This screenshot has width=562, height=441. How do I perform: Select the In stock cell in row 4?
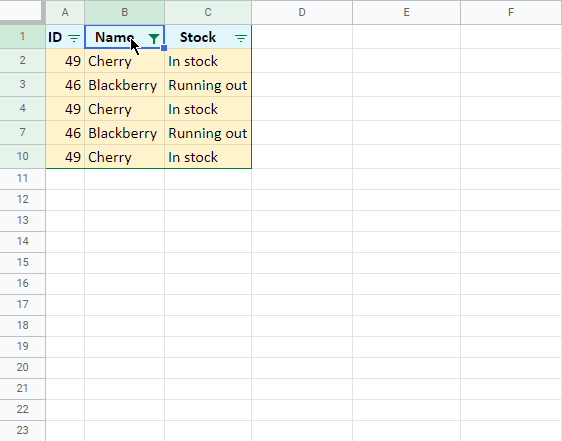click(x=208, y=109)
